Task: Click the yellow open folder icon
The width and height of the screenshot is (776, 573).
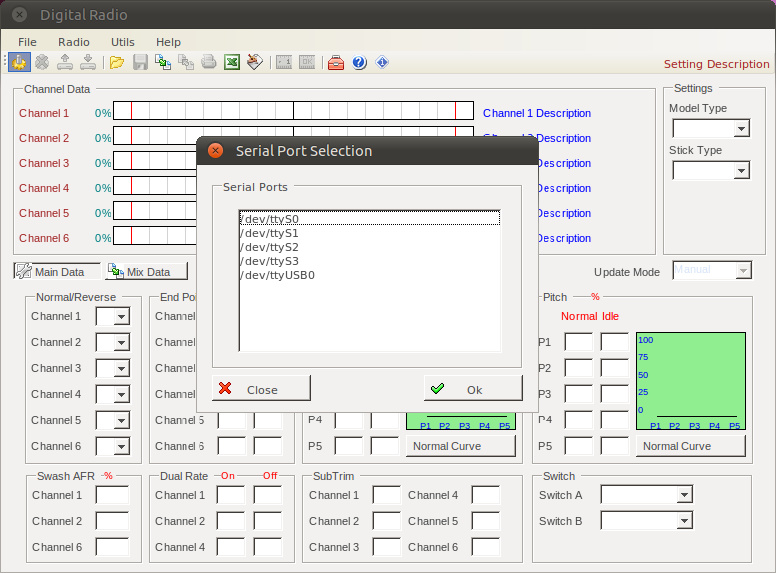Action: pyautogui.click(x=117, y=62)
